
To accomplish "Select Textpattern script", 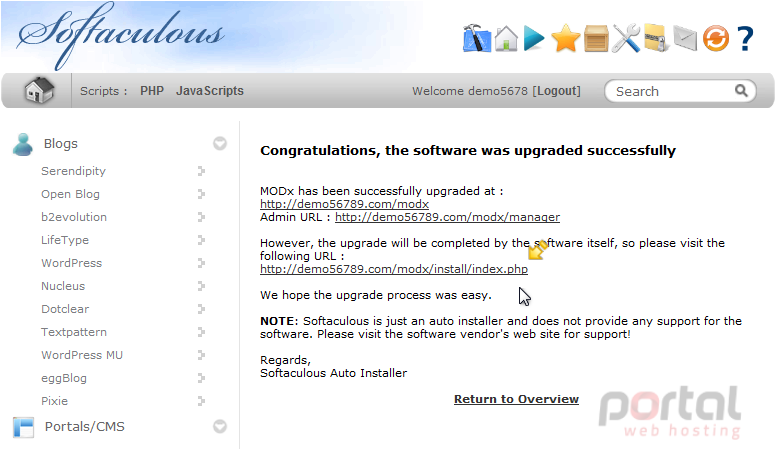I will pos(74,332).
